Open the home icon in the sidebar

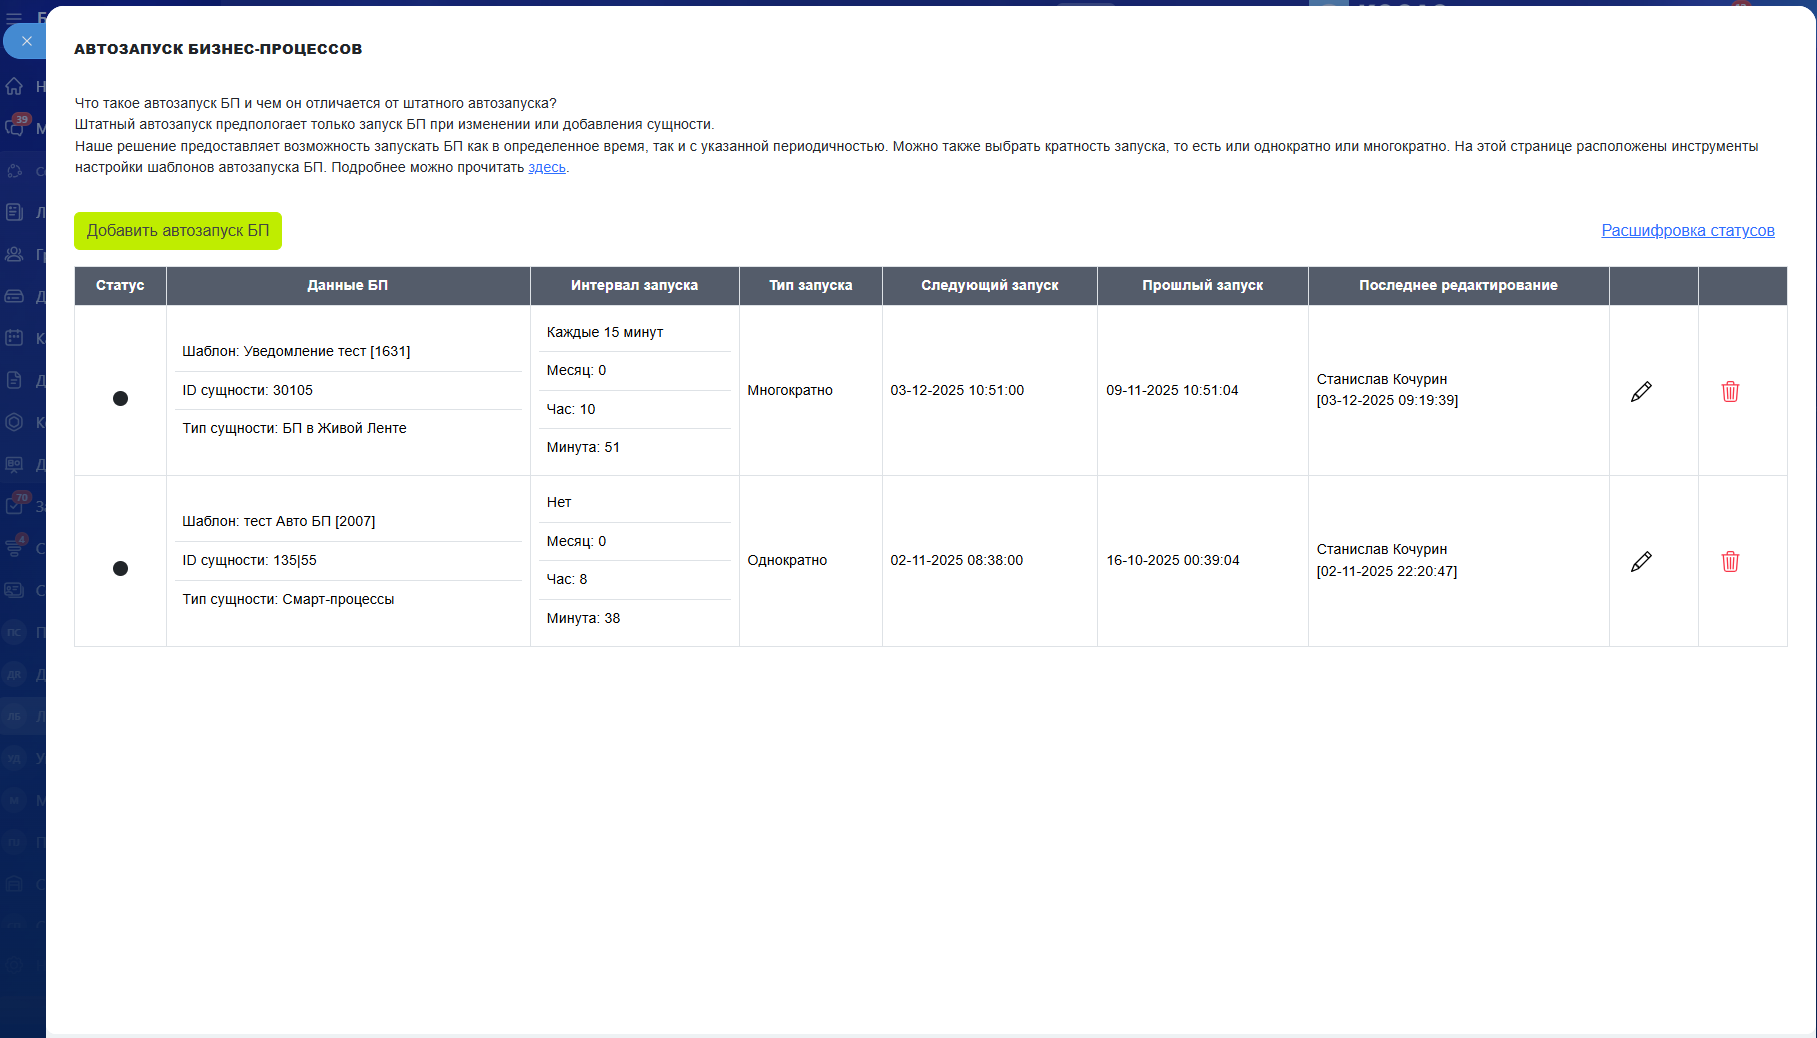click(14, 86)
